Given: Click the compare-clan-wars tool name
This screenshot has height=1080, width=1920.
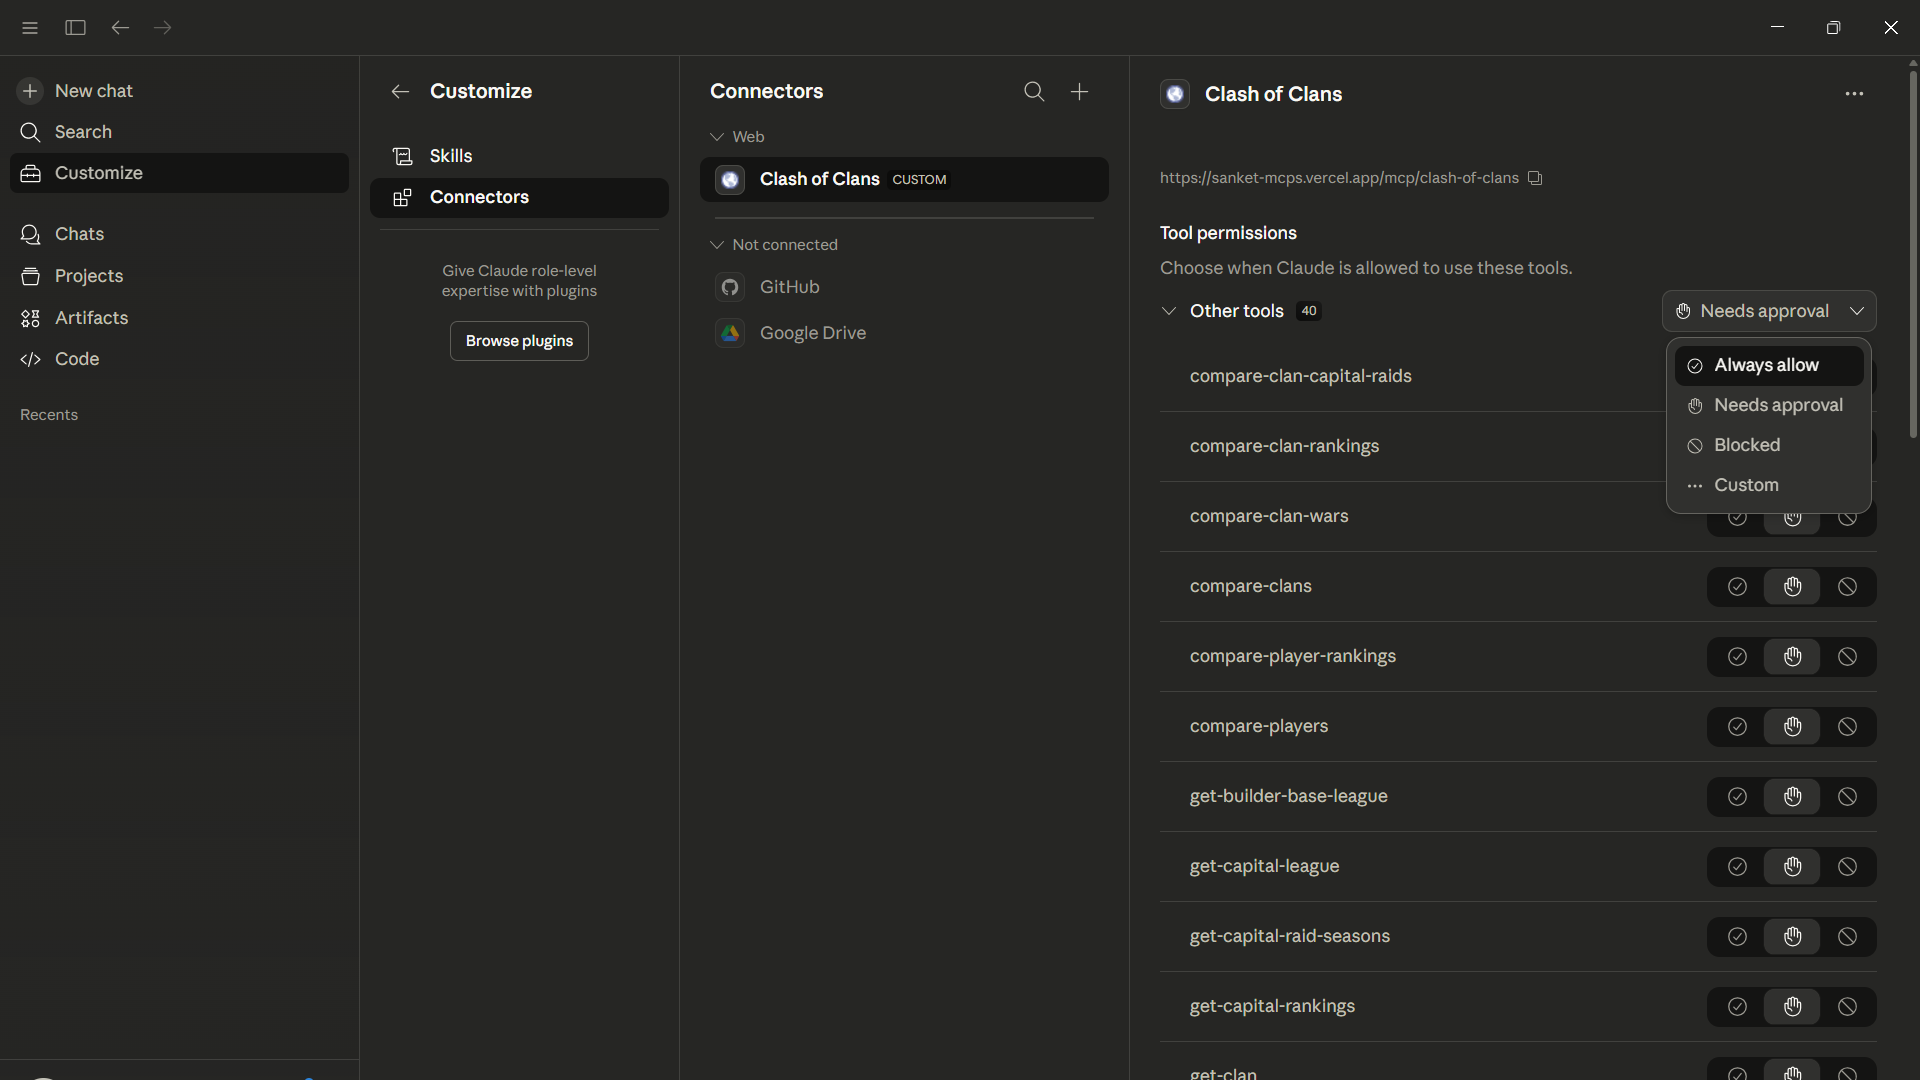Looking at the screenshot, I should (1269, 516).
